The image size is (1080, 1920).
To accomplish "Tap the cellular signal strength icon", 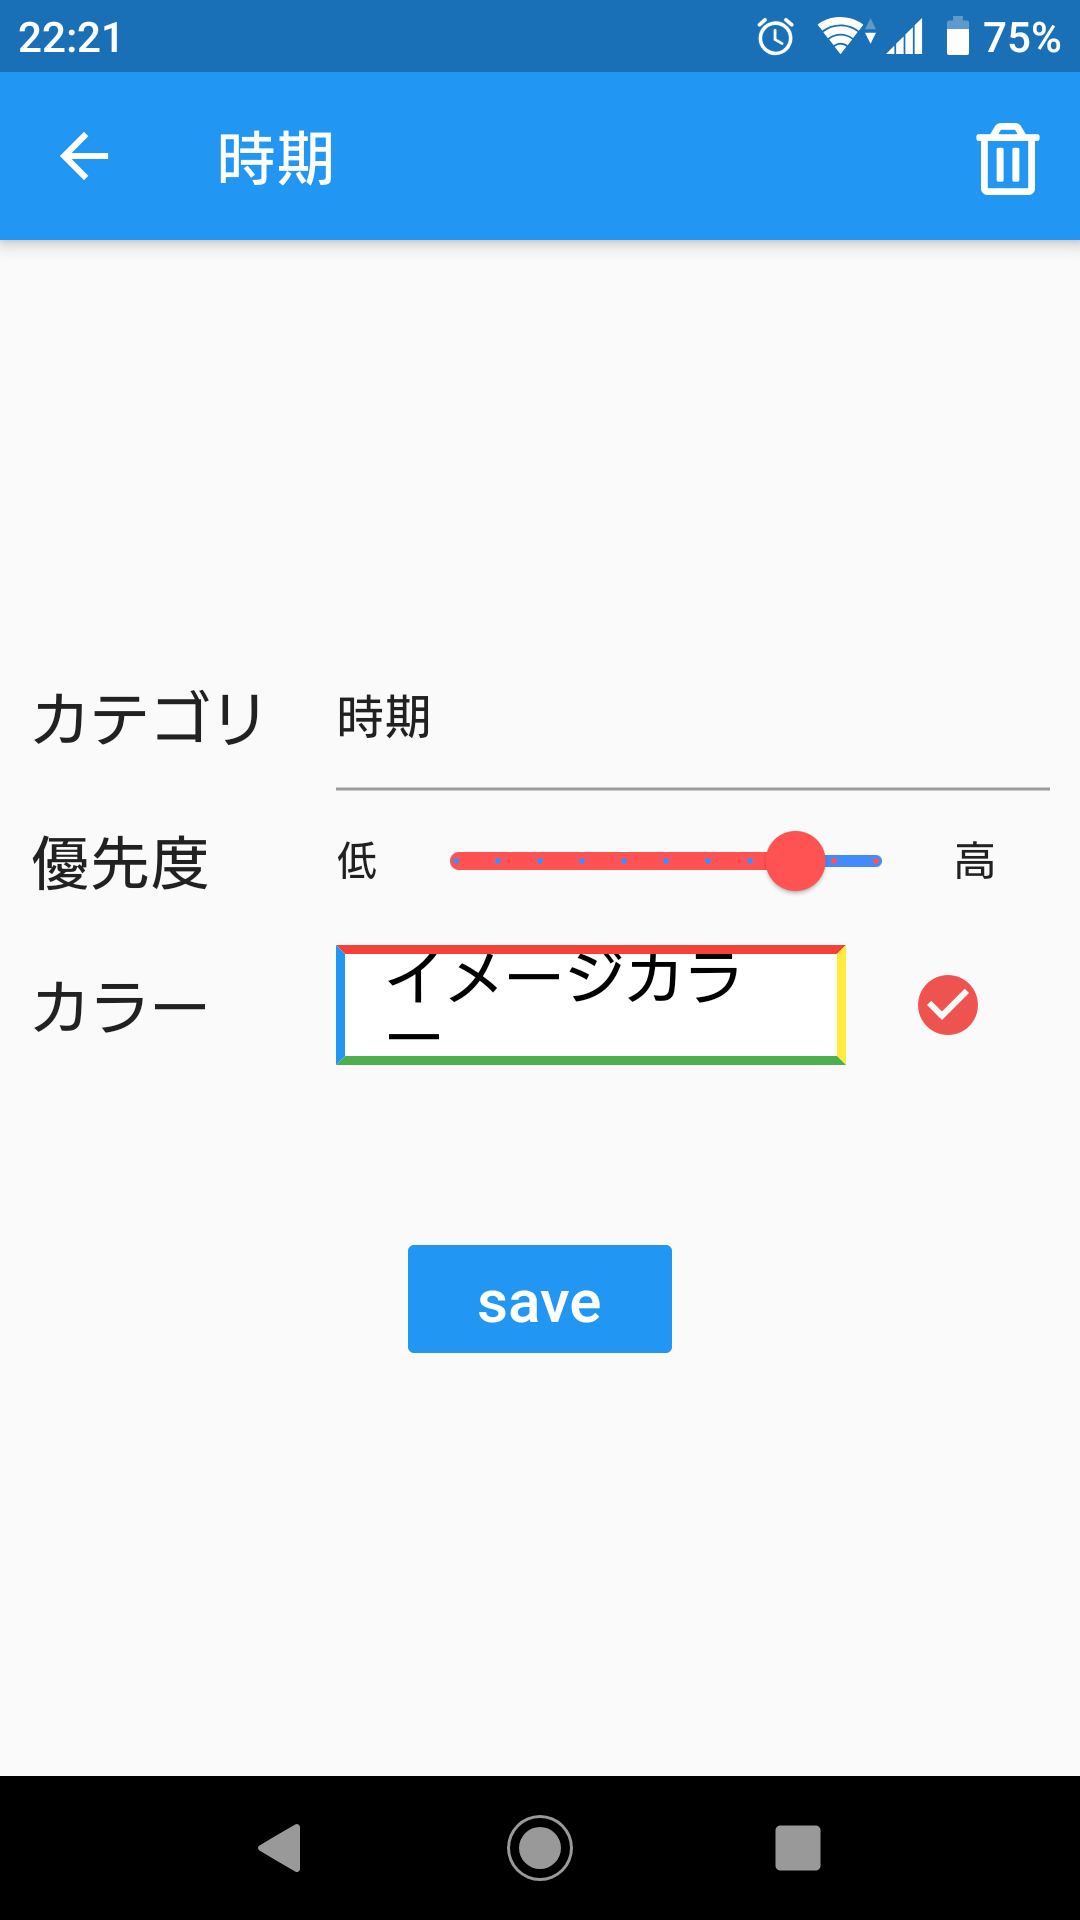I will (905, 38).
